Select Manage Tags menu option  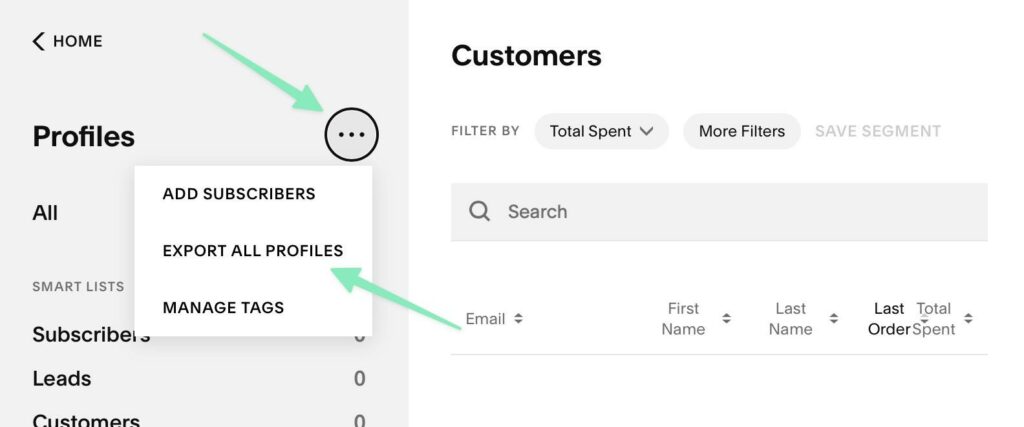click(223, 307)
